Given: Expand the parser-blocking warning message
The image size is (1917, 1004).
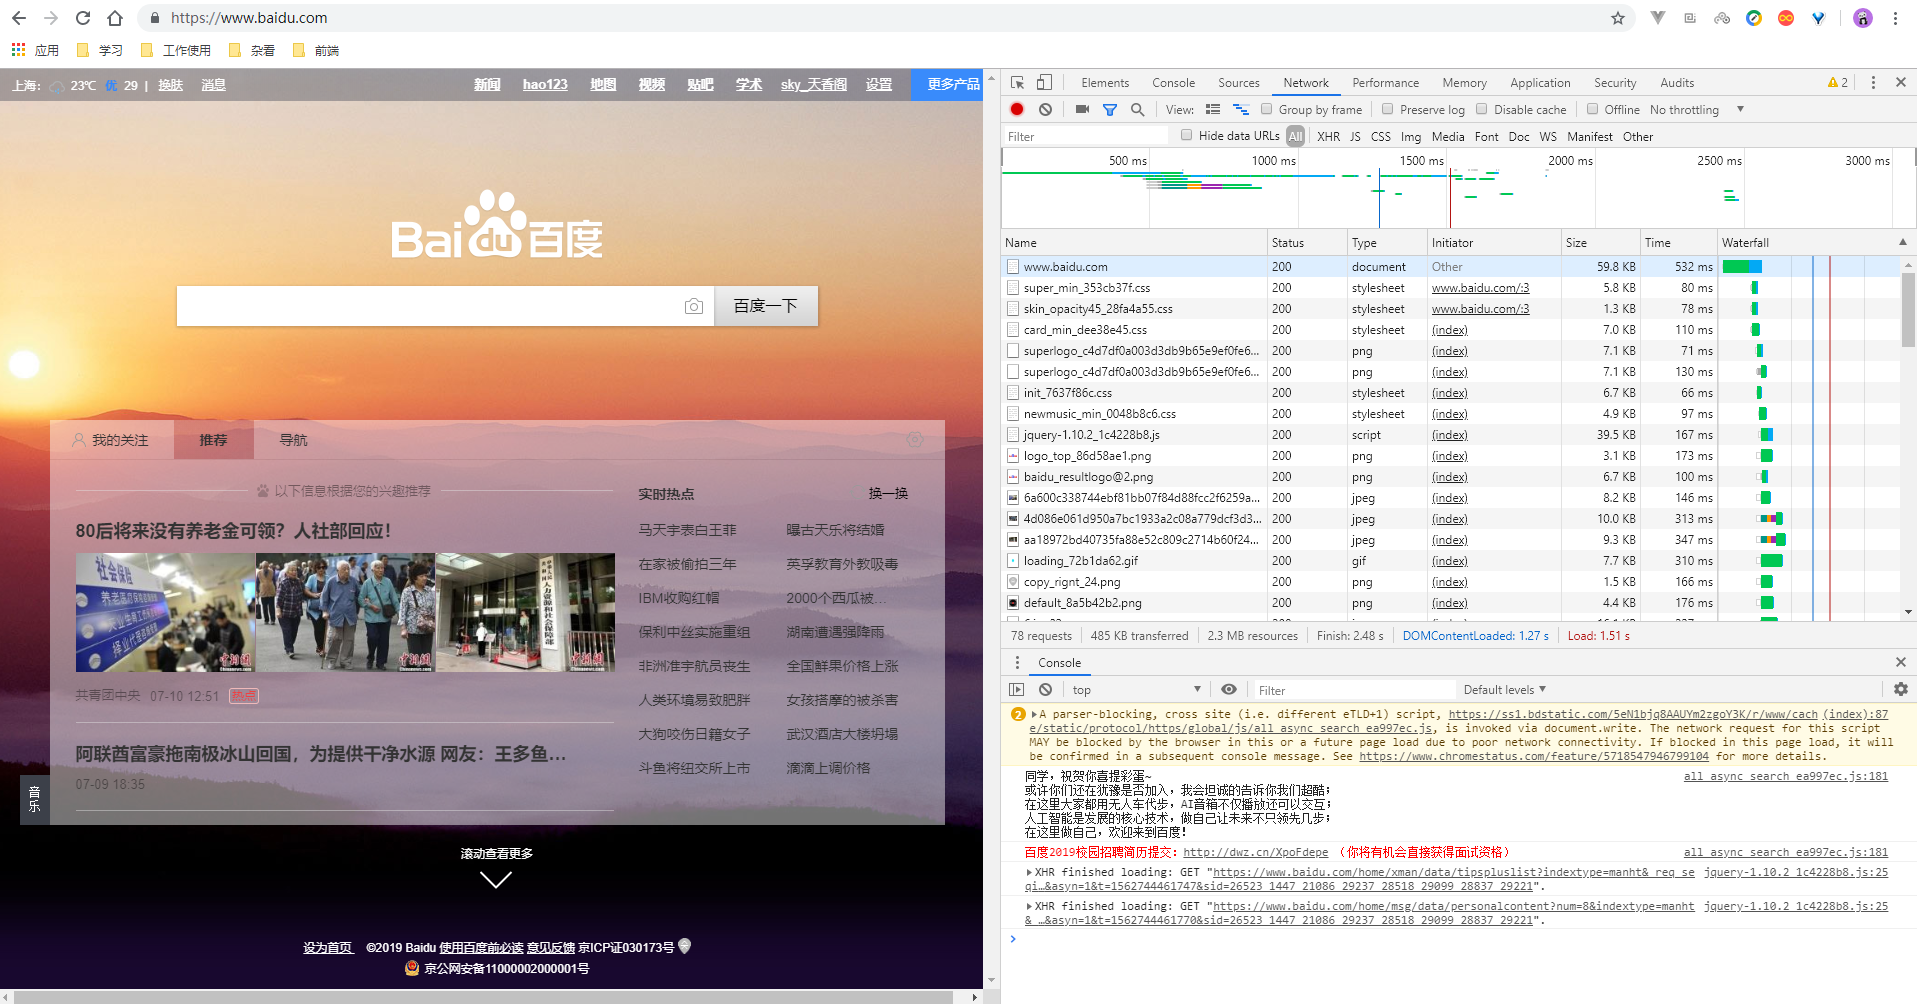Looking at the screenshot, I should 1035,714.
